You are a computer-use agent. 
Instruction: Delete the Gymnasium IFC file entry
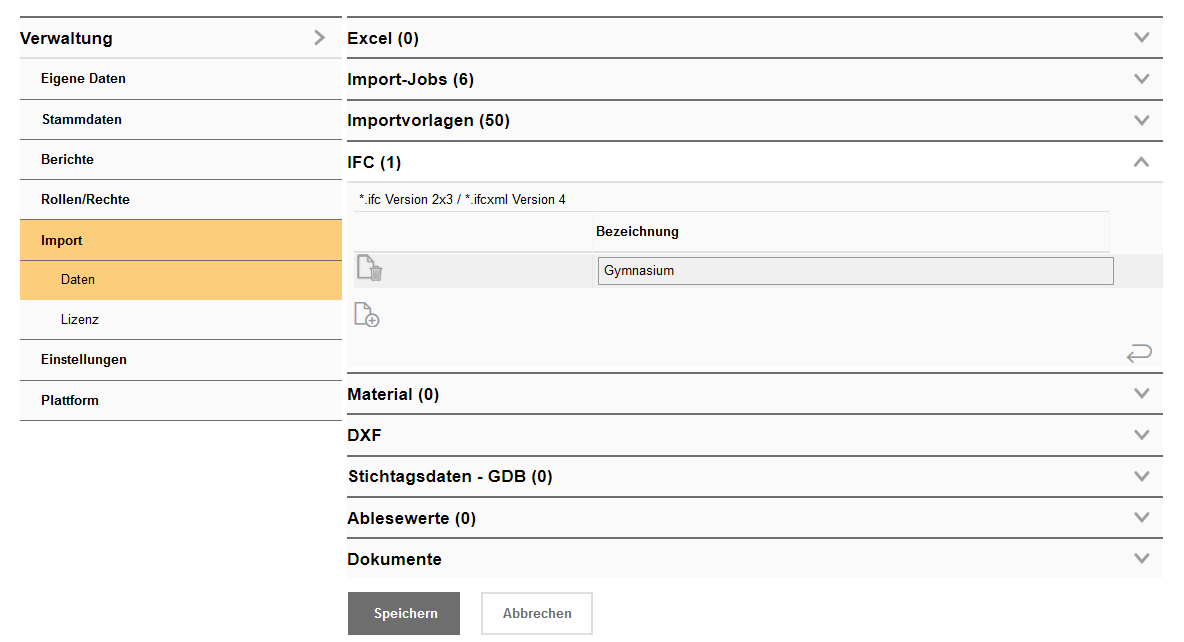click(369, 269)
